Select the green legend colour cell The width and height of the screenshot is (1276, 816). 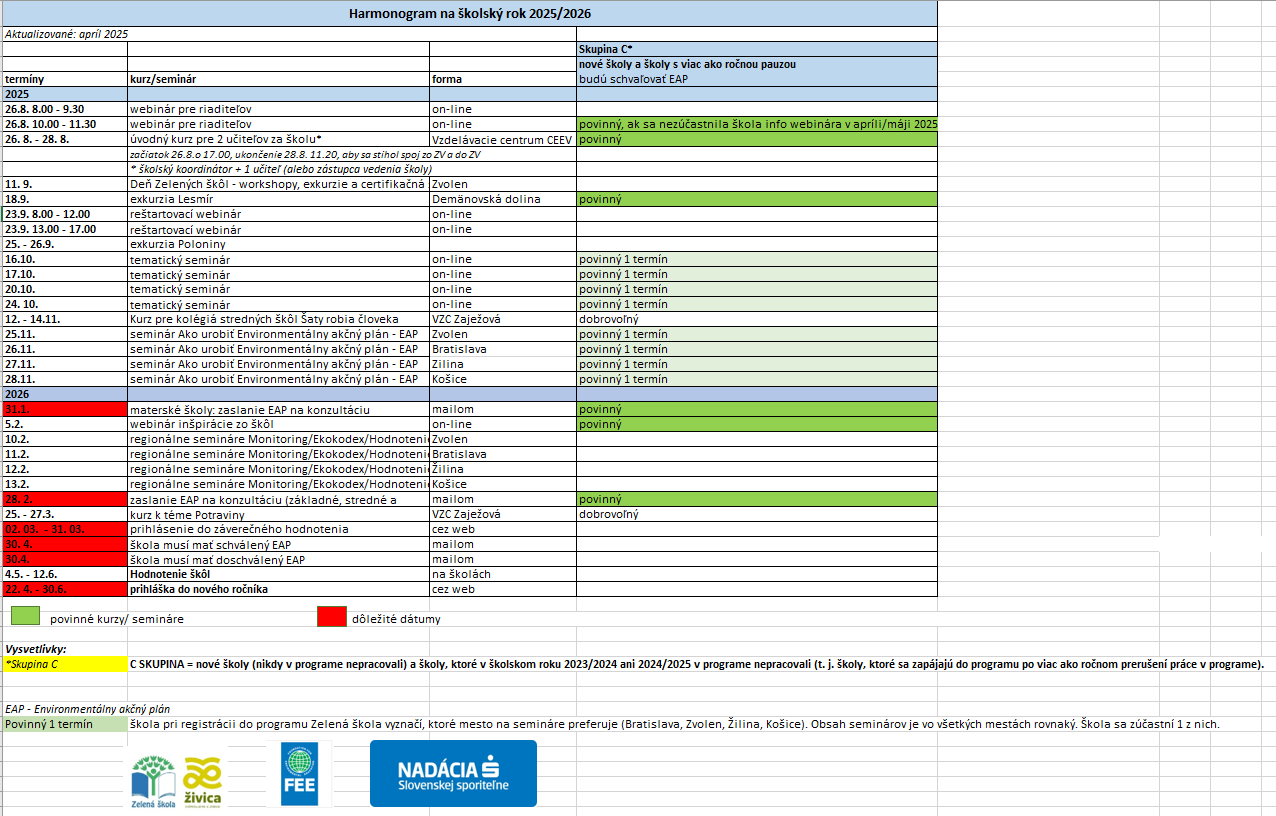23,617
